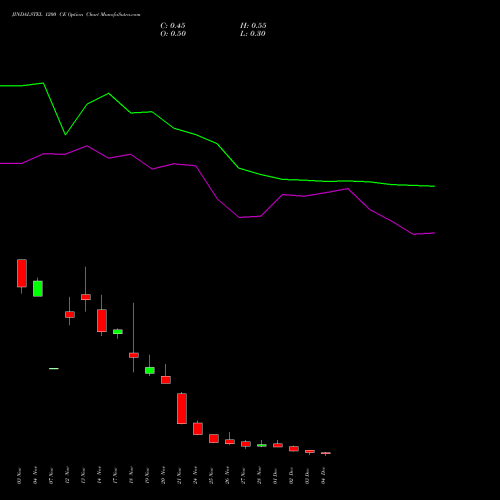Click the 02 Dec date label
The width and height of the screenshot is (500, 500).
click(291, 475)
